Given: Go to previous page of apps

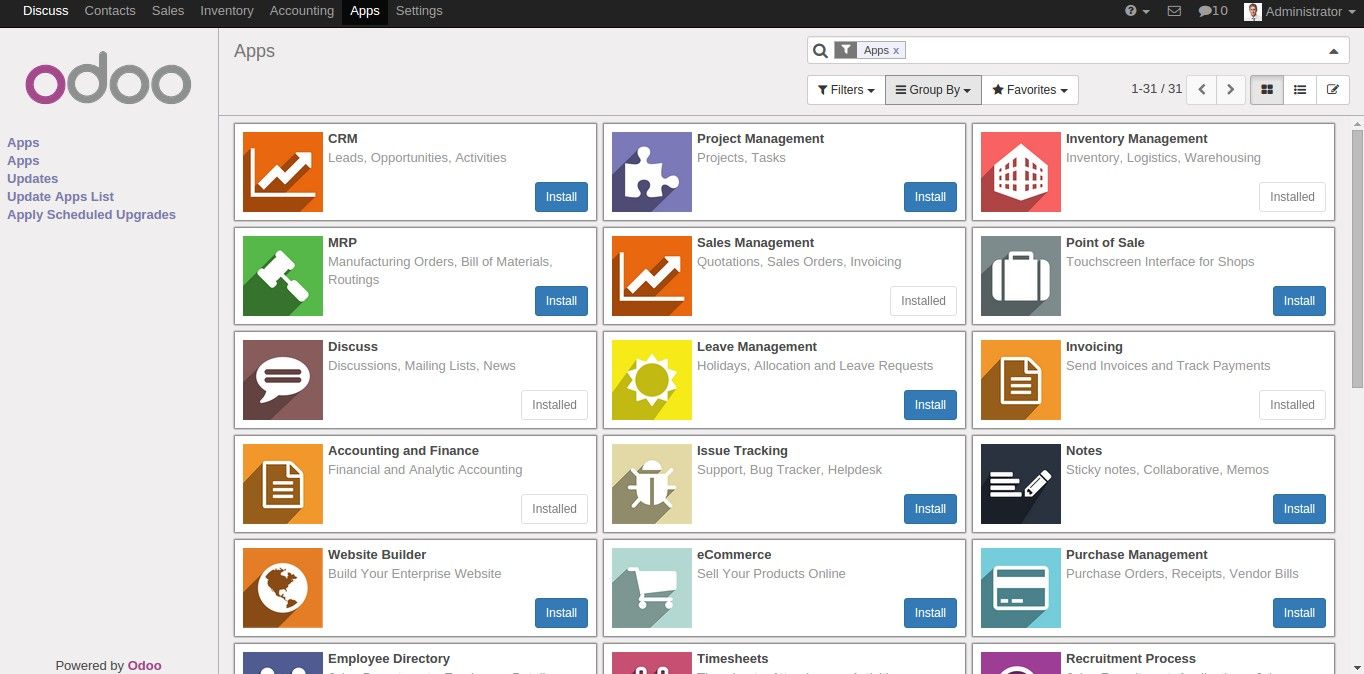Looking at the screenshot, I should pos(1202,90).
